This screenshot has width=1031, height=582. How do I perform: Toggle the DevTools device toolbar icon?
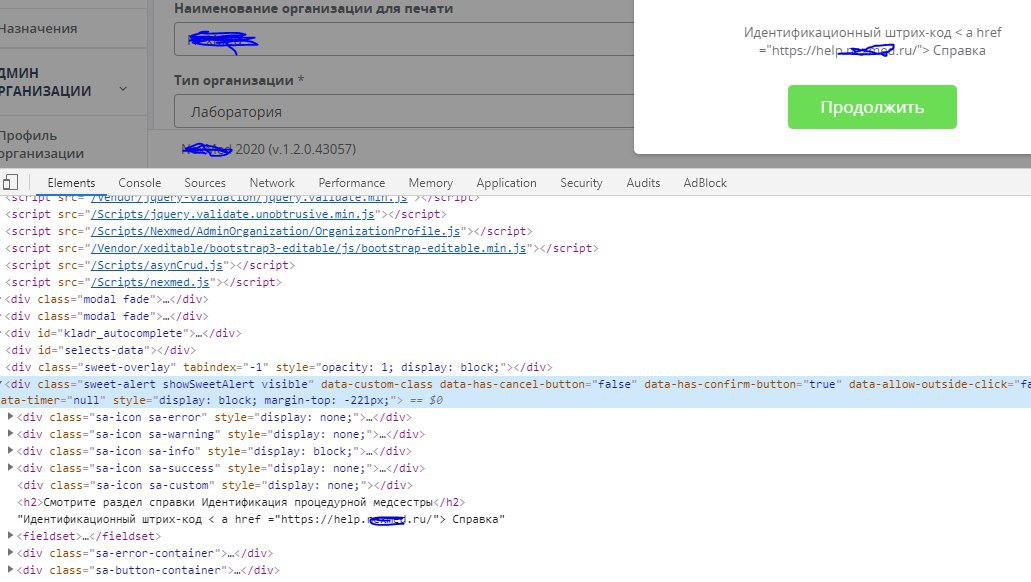(x=10, y=183)
